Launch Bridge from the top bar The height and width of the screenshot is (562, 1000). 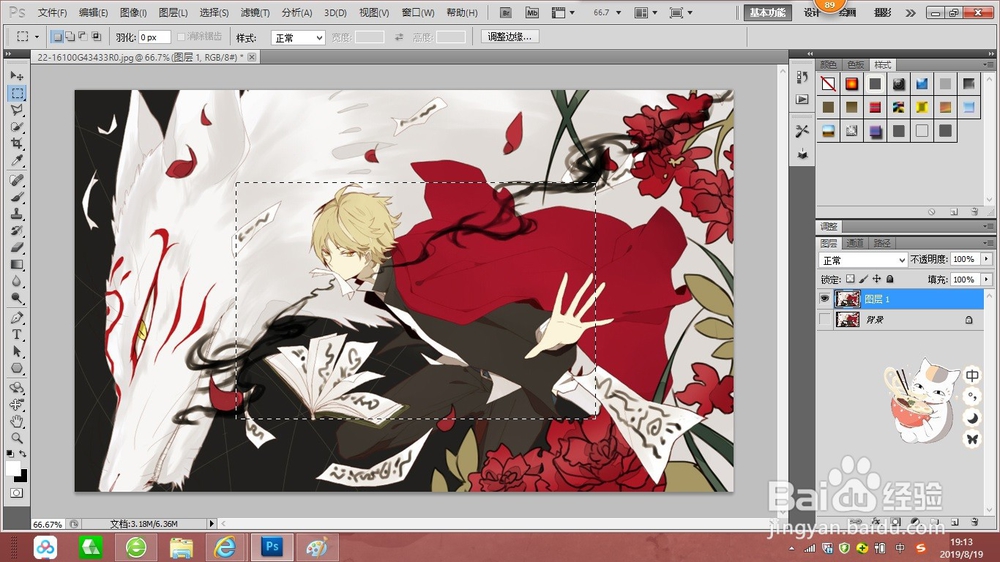pyautogui.click(x=506, y=12)
